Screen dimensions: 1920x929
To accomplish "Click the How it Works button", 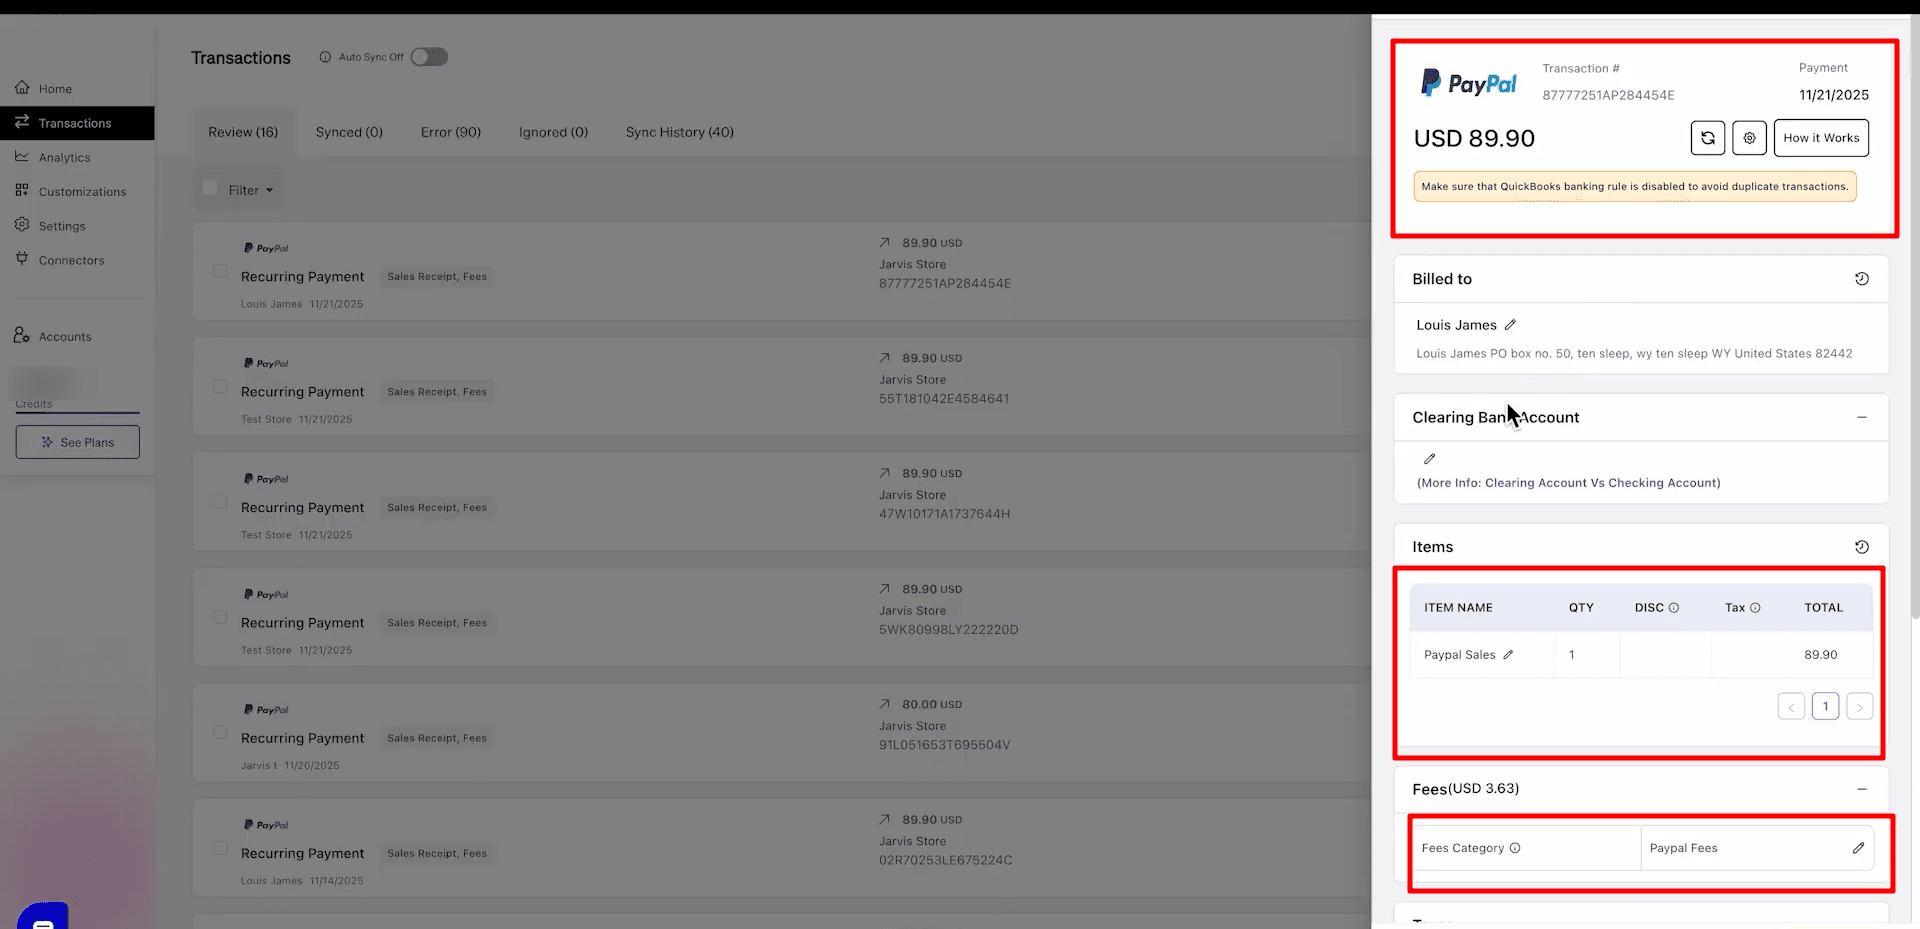I will point(1821,138).
